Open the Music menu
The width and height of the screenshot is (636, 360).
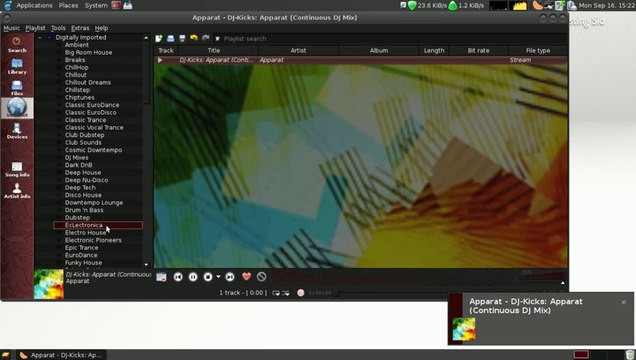point(11,28)
